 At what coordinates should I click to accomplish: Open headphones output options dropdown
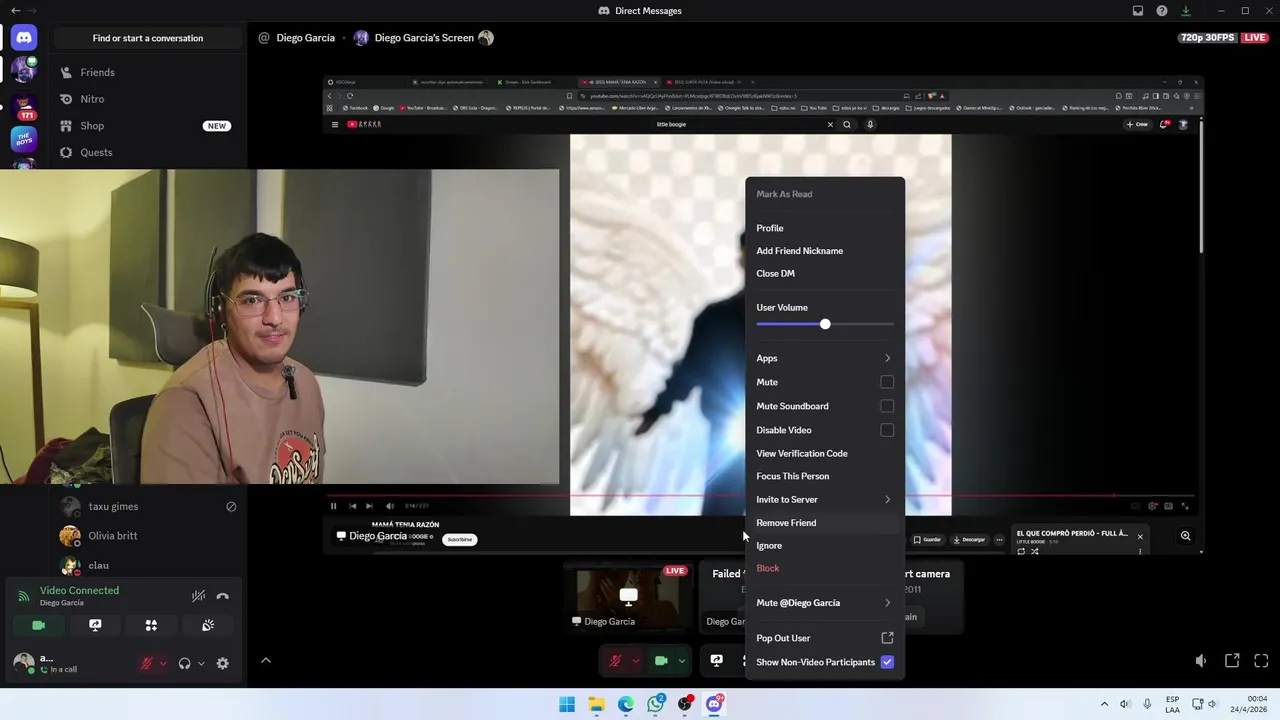coord(201,663)
